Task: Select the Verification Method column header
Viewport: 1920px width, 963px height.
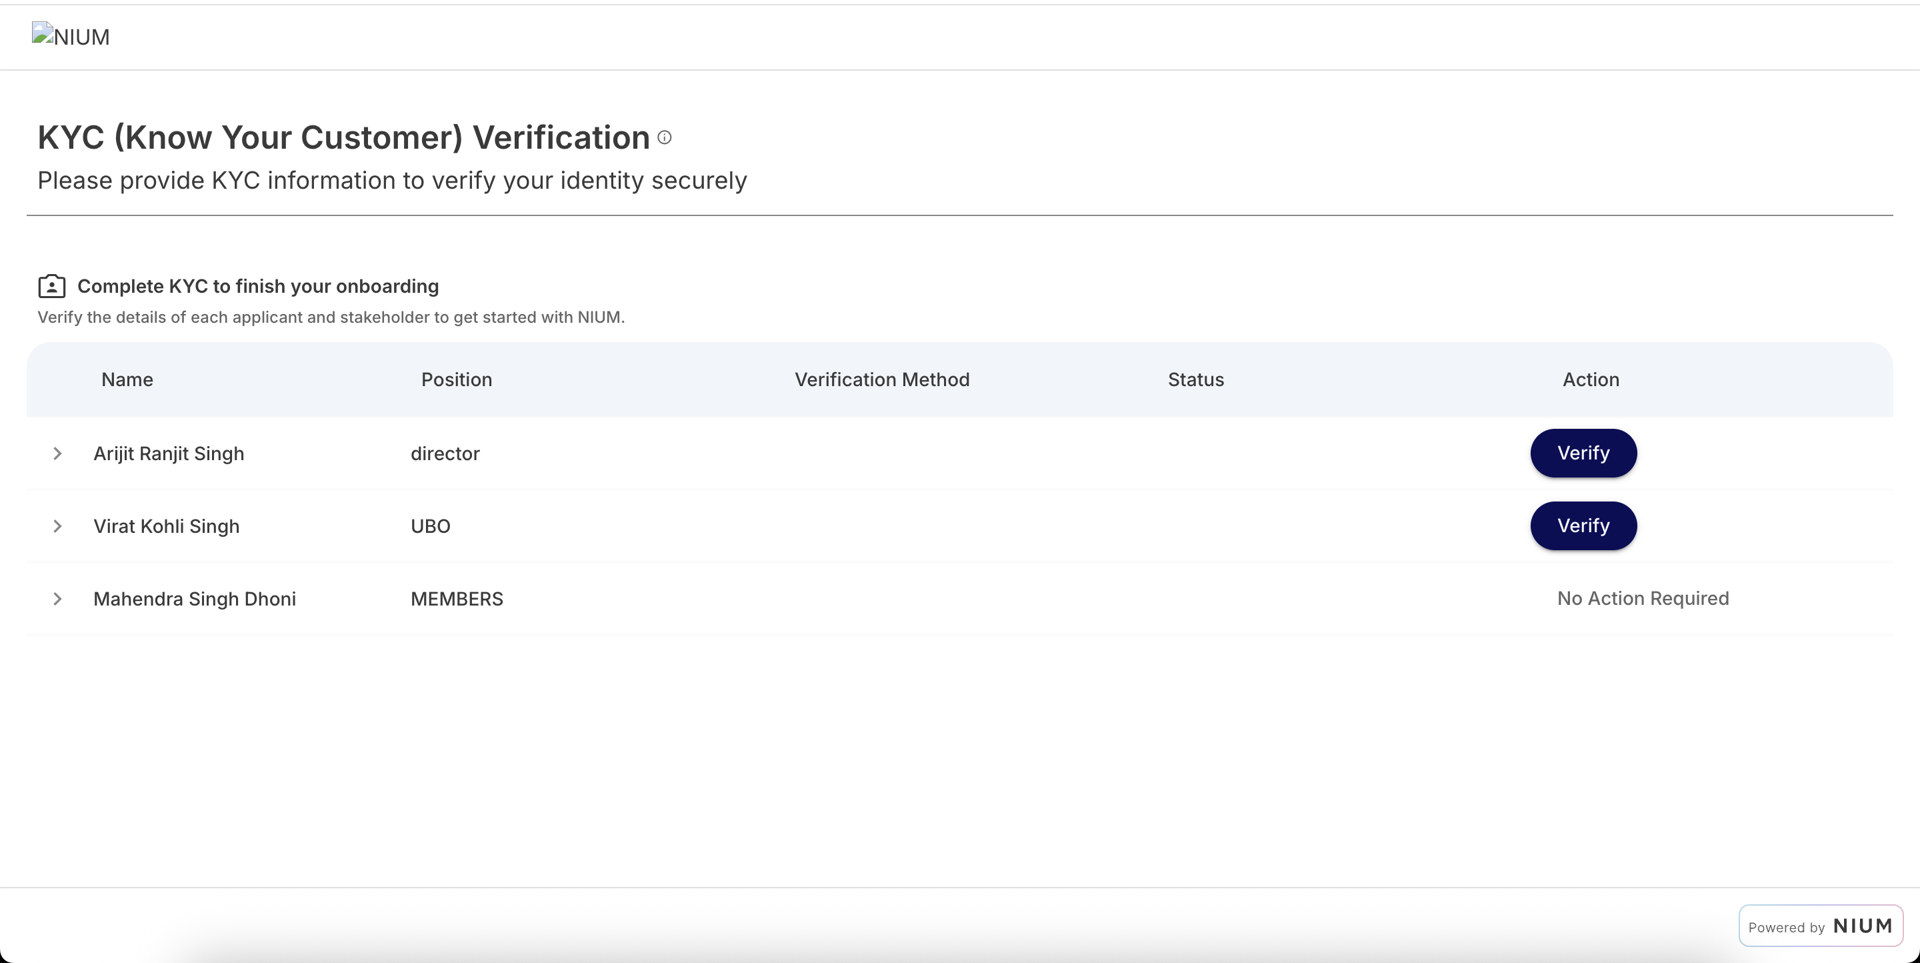Action: coord(882,380)
